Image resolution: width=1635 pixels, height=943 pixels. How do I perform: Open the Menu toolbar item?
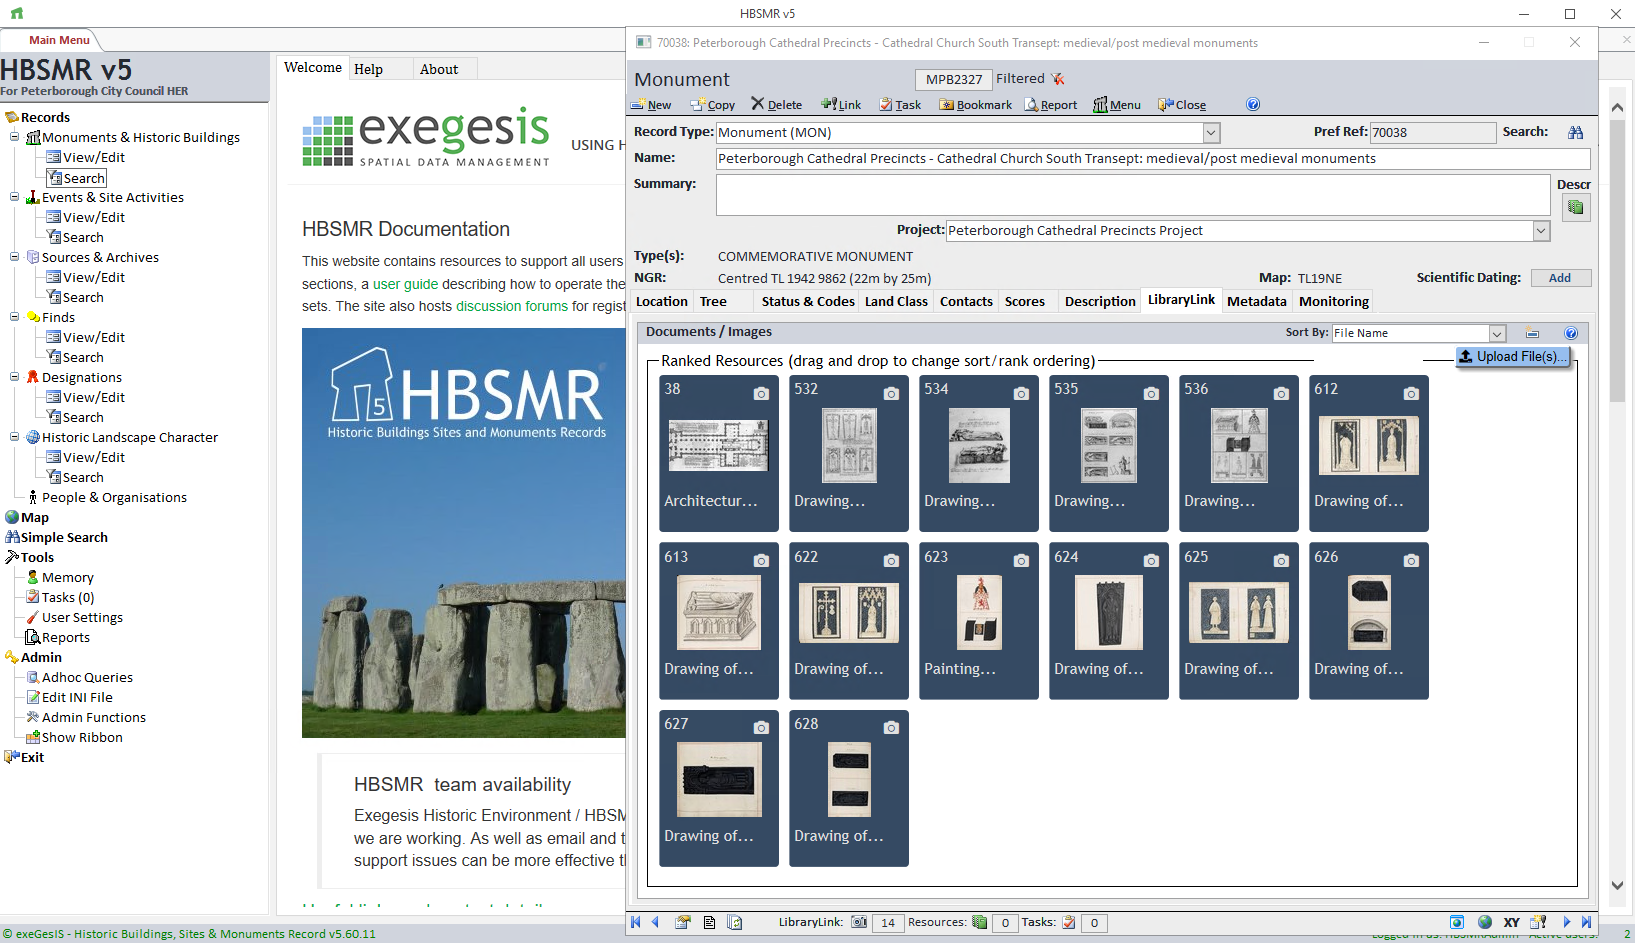coord(1117,105)
